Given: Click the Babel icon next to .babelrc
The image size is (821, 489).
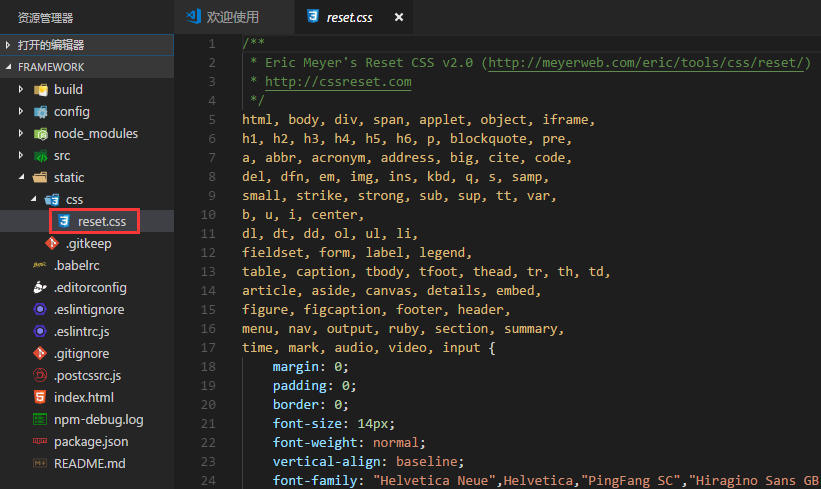Looking at the screenshot, I should pyautogui.click(x=40, y=265).
